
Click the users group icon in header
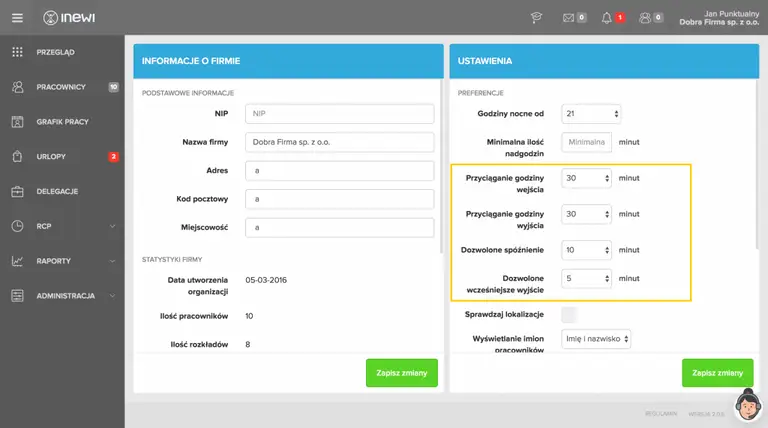point(645,17)
